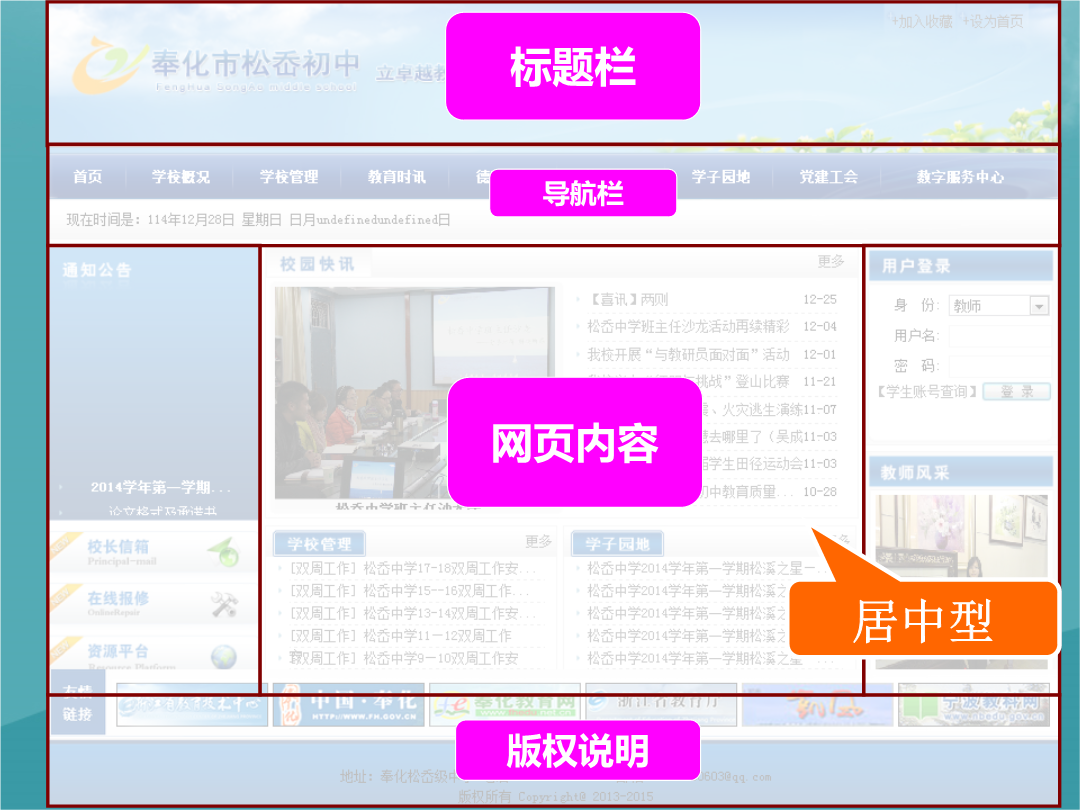This screenshot has width=1080, height=810.
Task: Click the 教师风采 panel heading
Action: coord(915,472)
